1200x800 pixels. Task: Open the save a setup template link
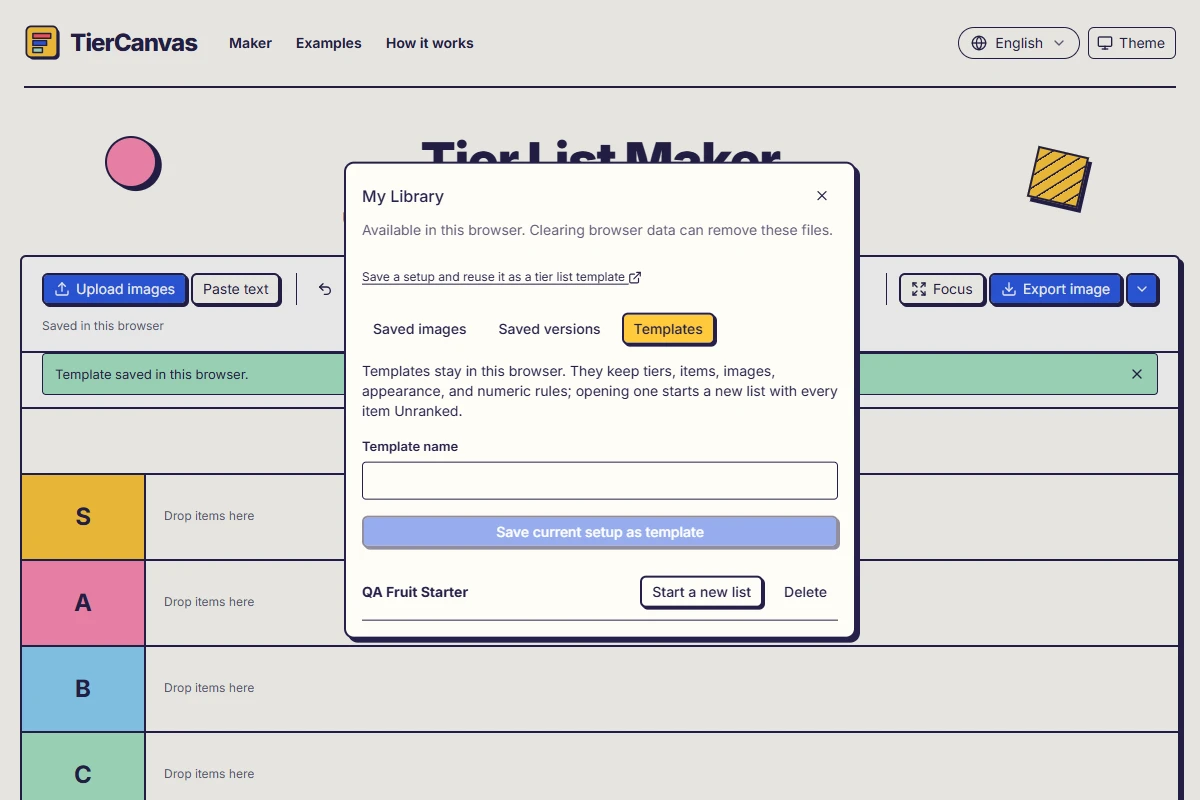coord(501,277)
